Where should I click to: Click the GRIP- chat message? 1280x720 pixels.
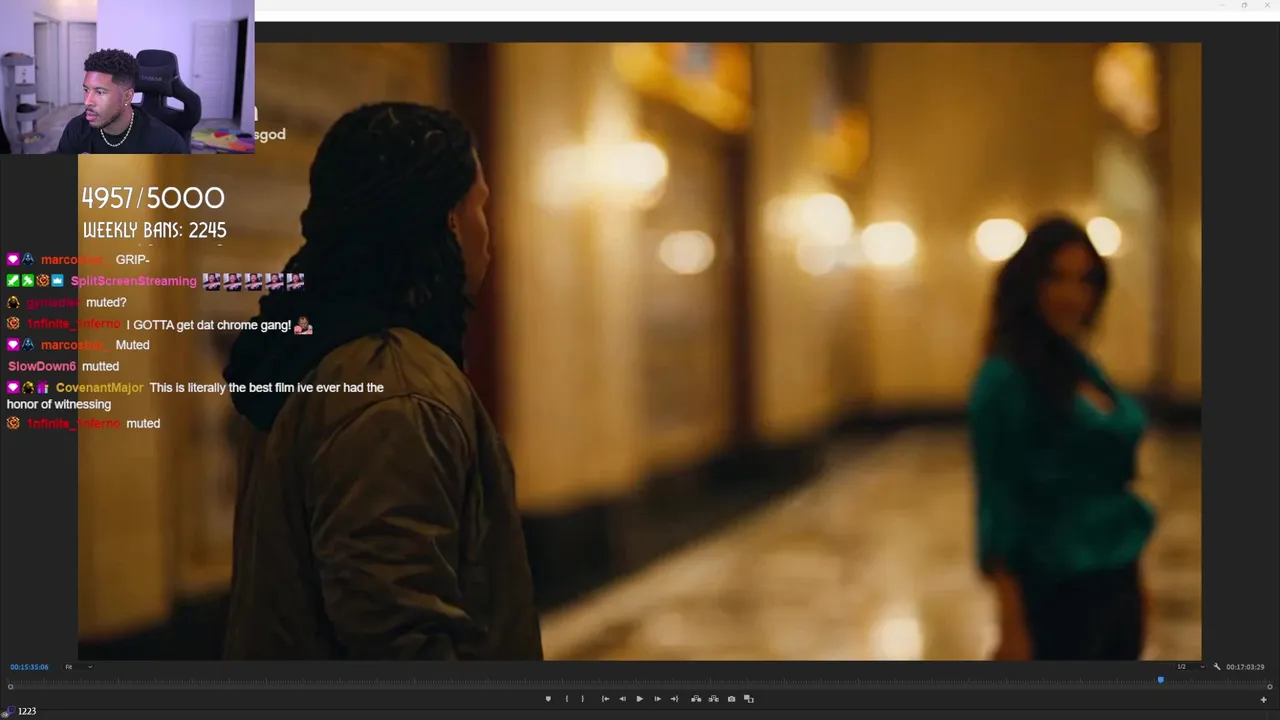click(x=132, y=260)
